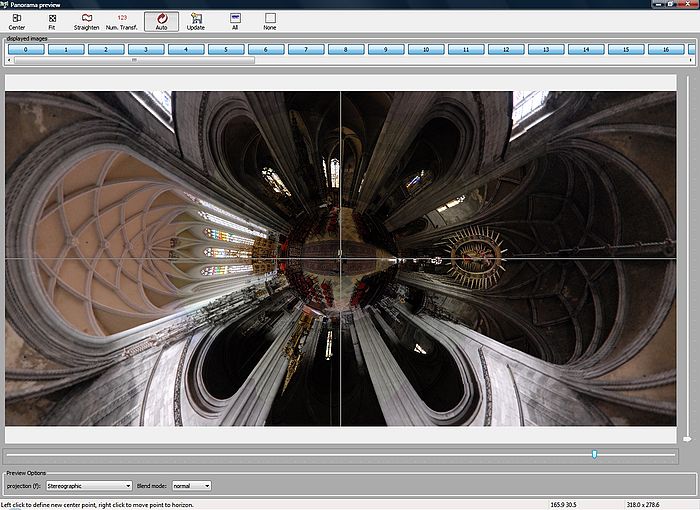Open the Num. Transf. tool
The height and width of the screenshot is (510, 700).
[122, 20]
